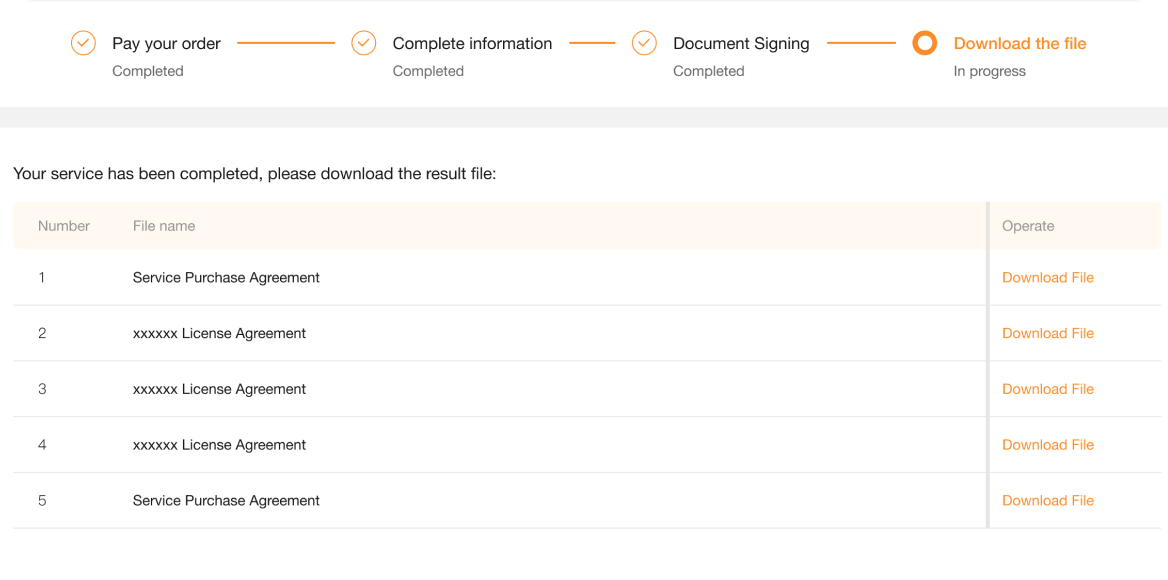Click the orange circle icon for Download the file
Image resolution: width=1168 pixels, height=580 pixels.
point(924,43)
